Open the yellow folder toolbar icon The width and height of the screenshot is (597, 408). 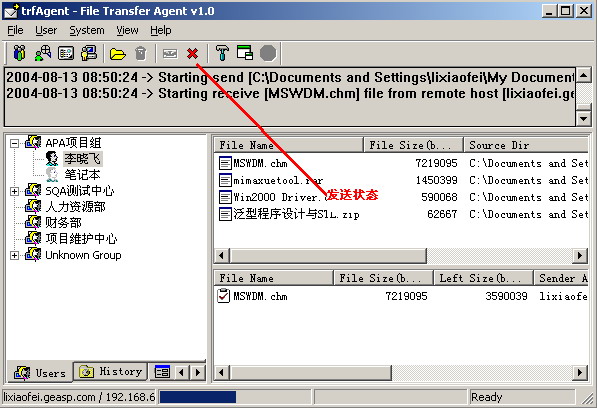coord(118,54)
